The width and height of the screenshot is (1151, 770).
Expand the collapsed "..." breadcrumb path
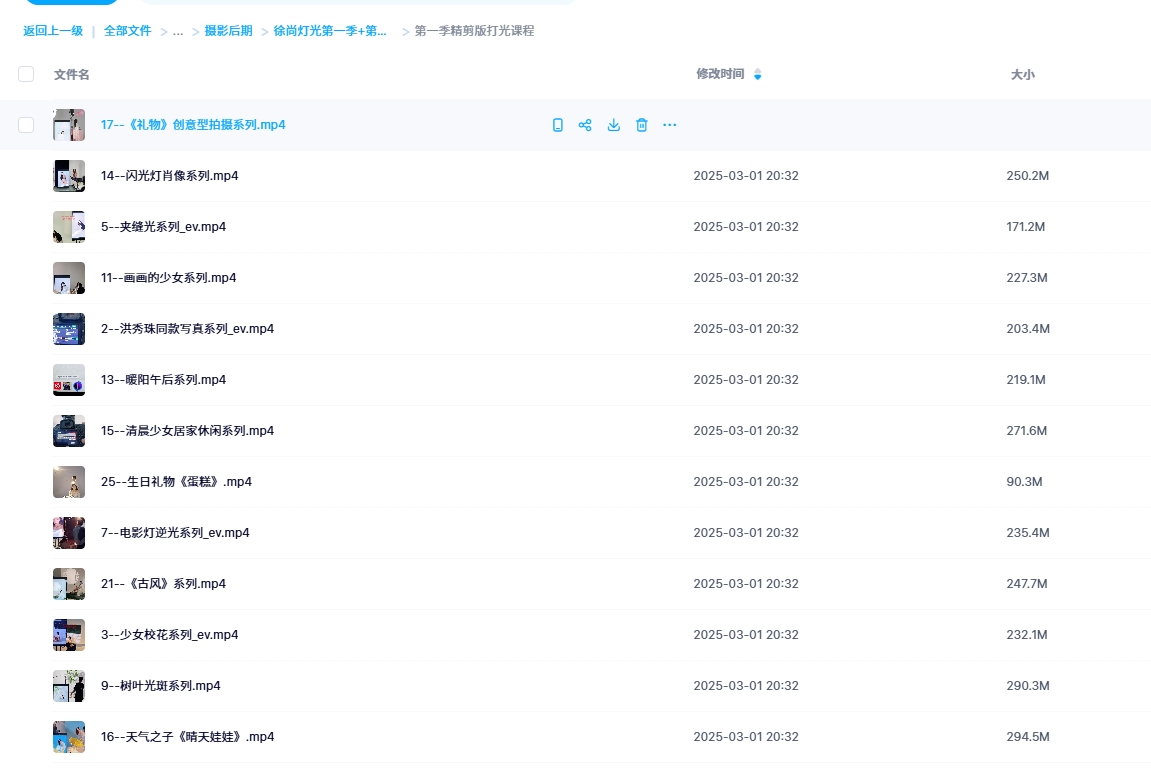click(x=178, y=31)
